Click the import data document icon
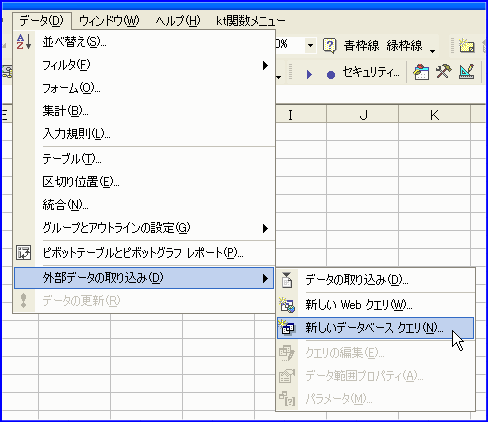The image size is (488, 422). 287,280
